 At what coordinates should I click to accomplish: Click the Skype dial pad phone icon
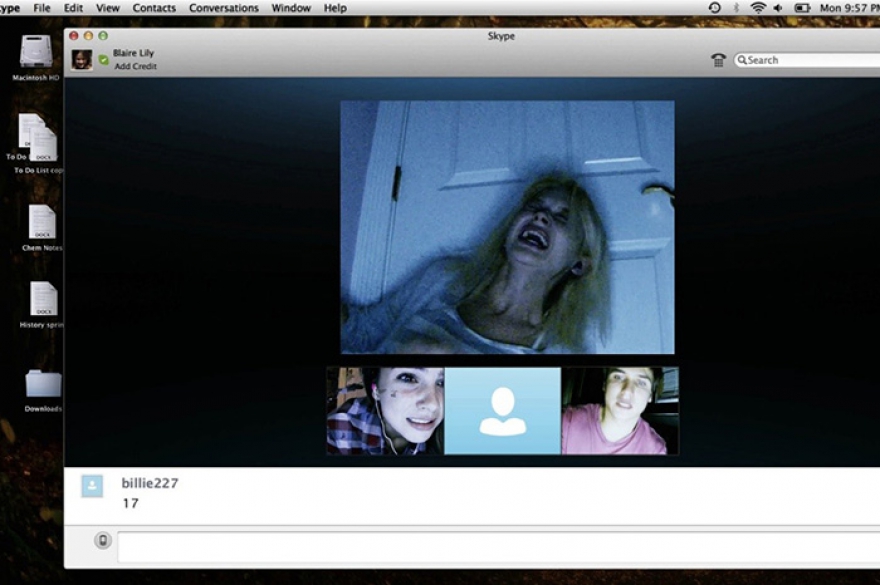(718, 60)
